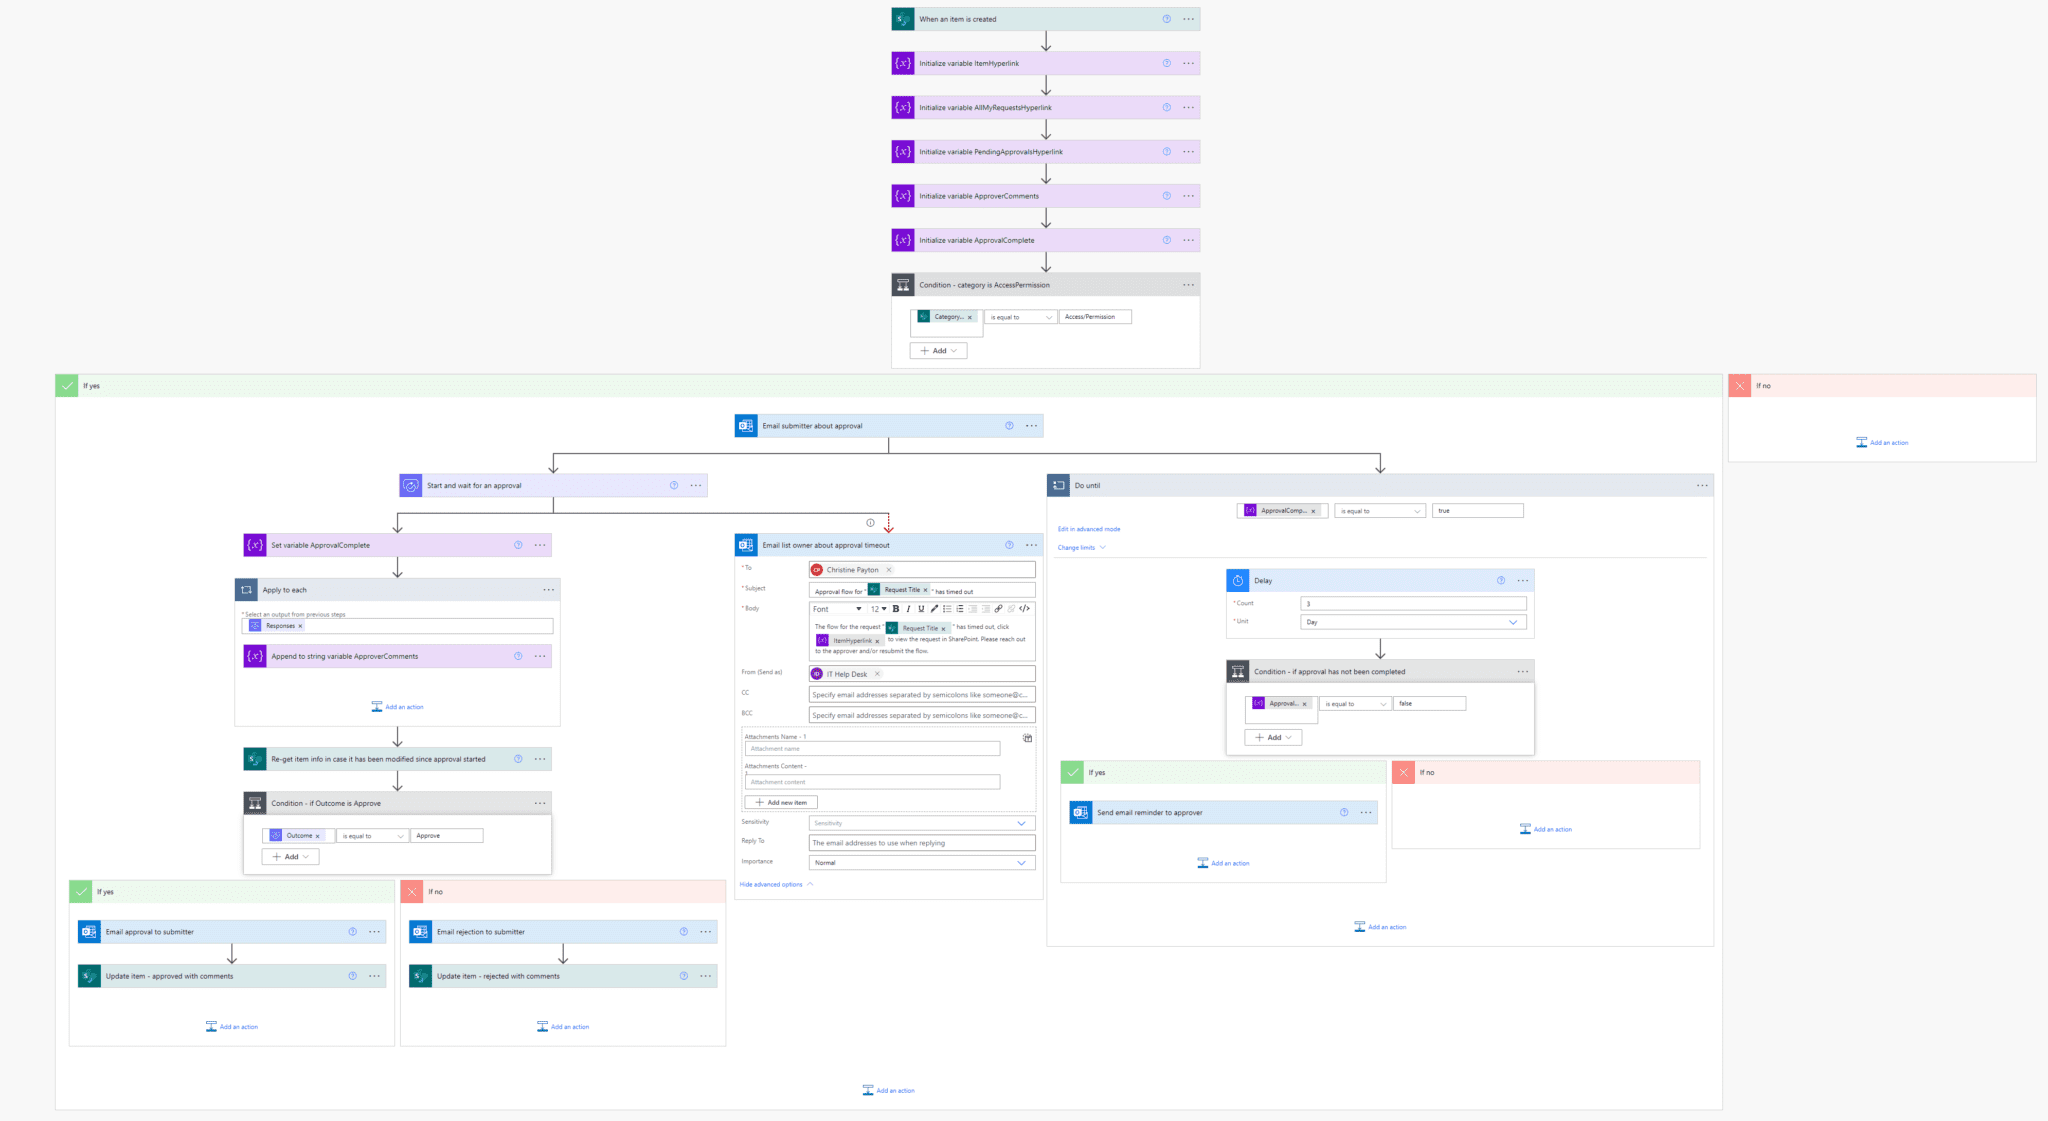
Task: Click the loop icon of Apply to each
Action: (x=246, y=590)
